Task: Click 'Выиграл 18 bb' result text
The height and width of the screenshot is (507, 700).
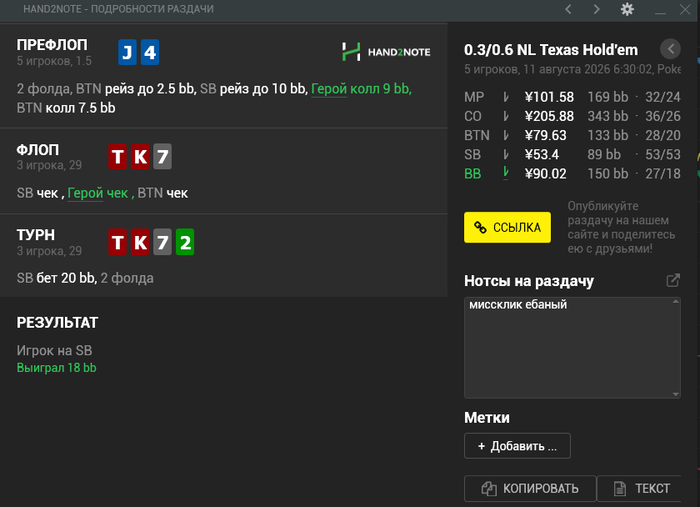Action: coord(57,368)
